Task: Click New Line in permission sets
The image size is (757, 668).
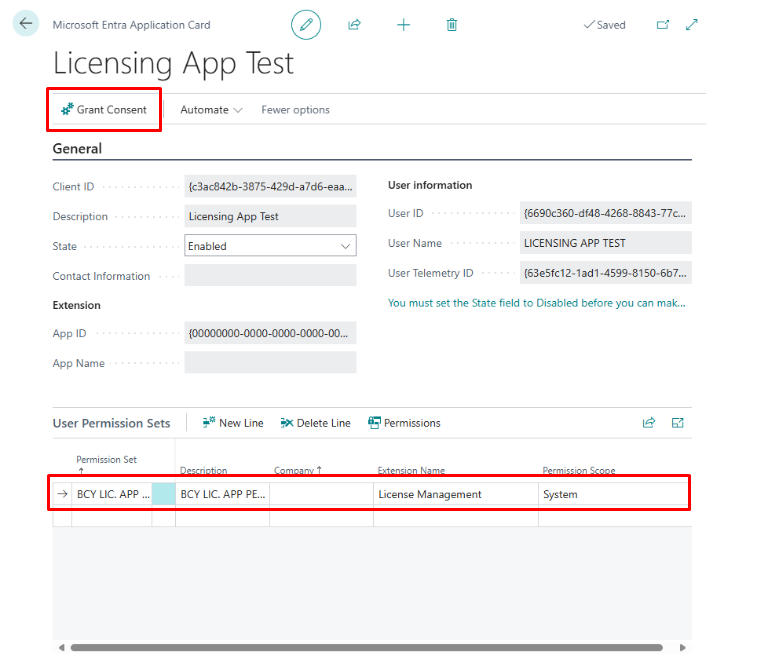Action: coord(233,423)
